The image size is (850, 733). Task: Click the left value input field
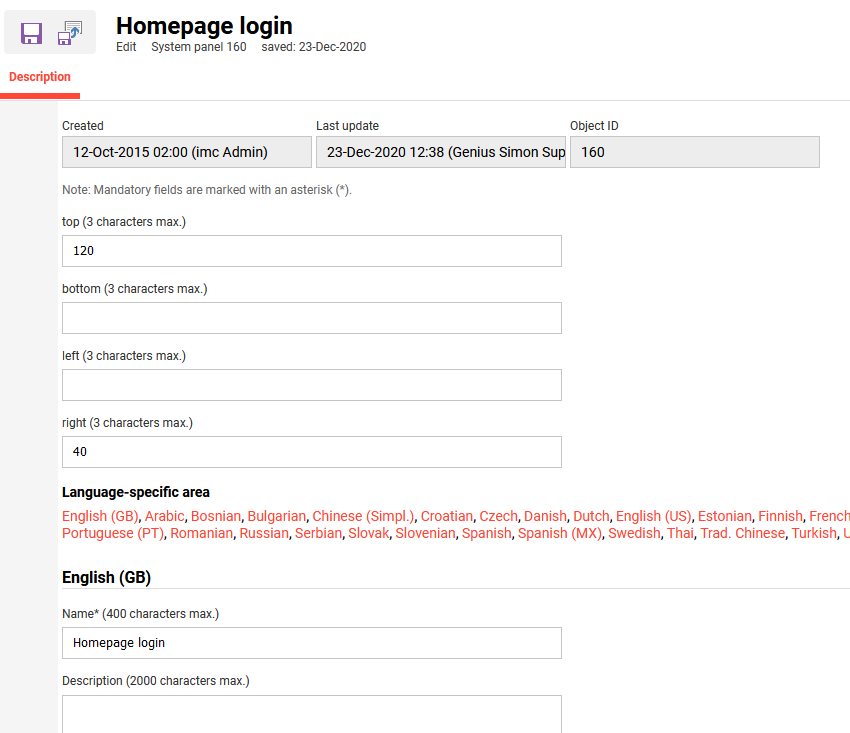point(311,385)
